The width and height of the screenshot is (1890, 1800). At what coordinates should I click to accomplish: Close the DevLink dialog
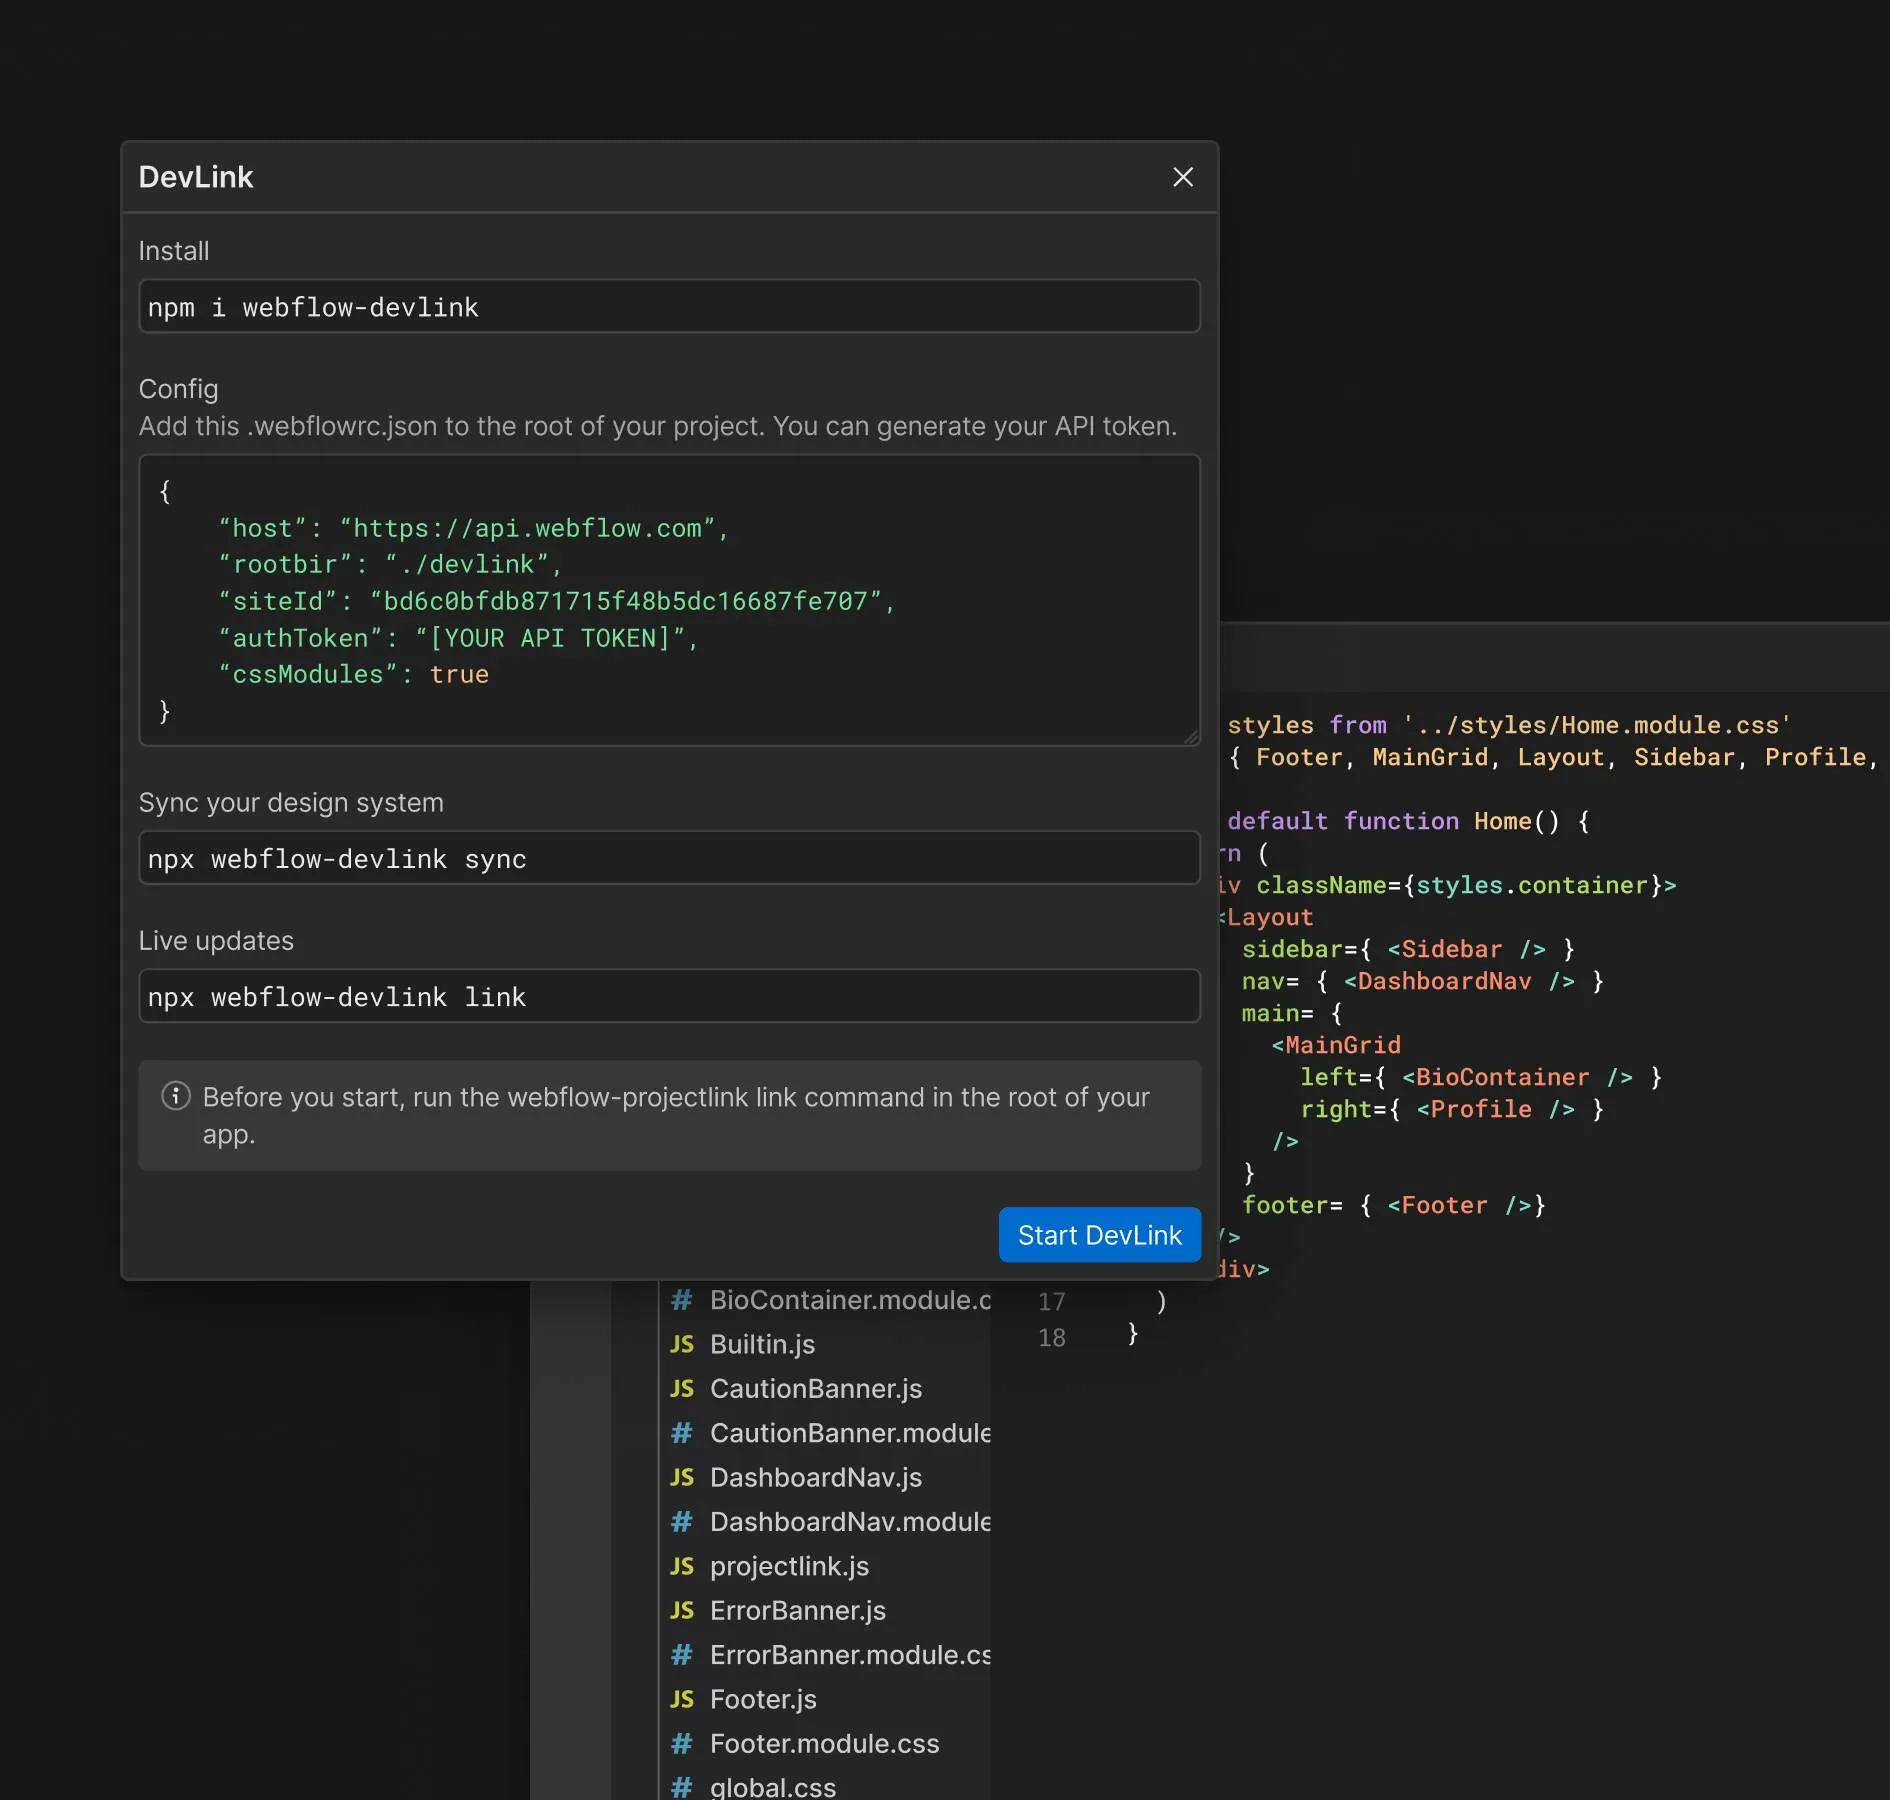1183,177
